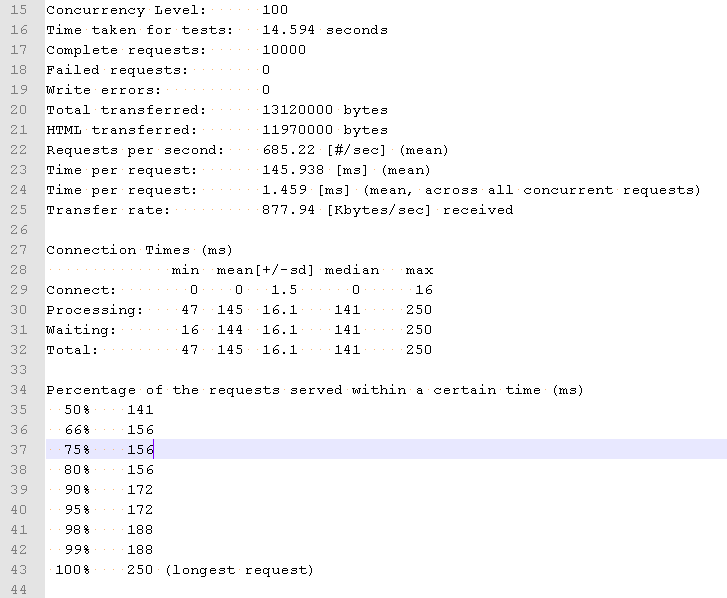Click the 'Transfer rate:' label
Screen dimensions: 727x598
(x=108, y=210)
